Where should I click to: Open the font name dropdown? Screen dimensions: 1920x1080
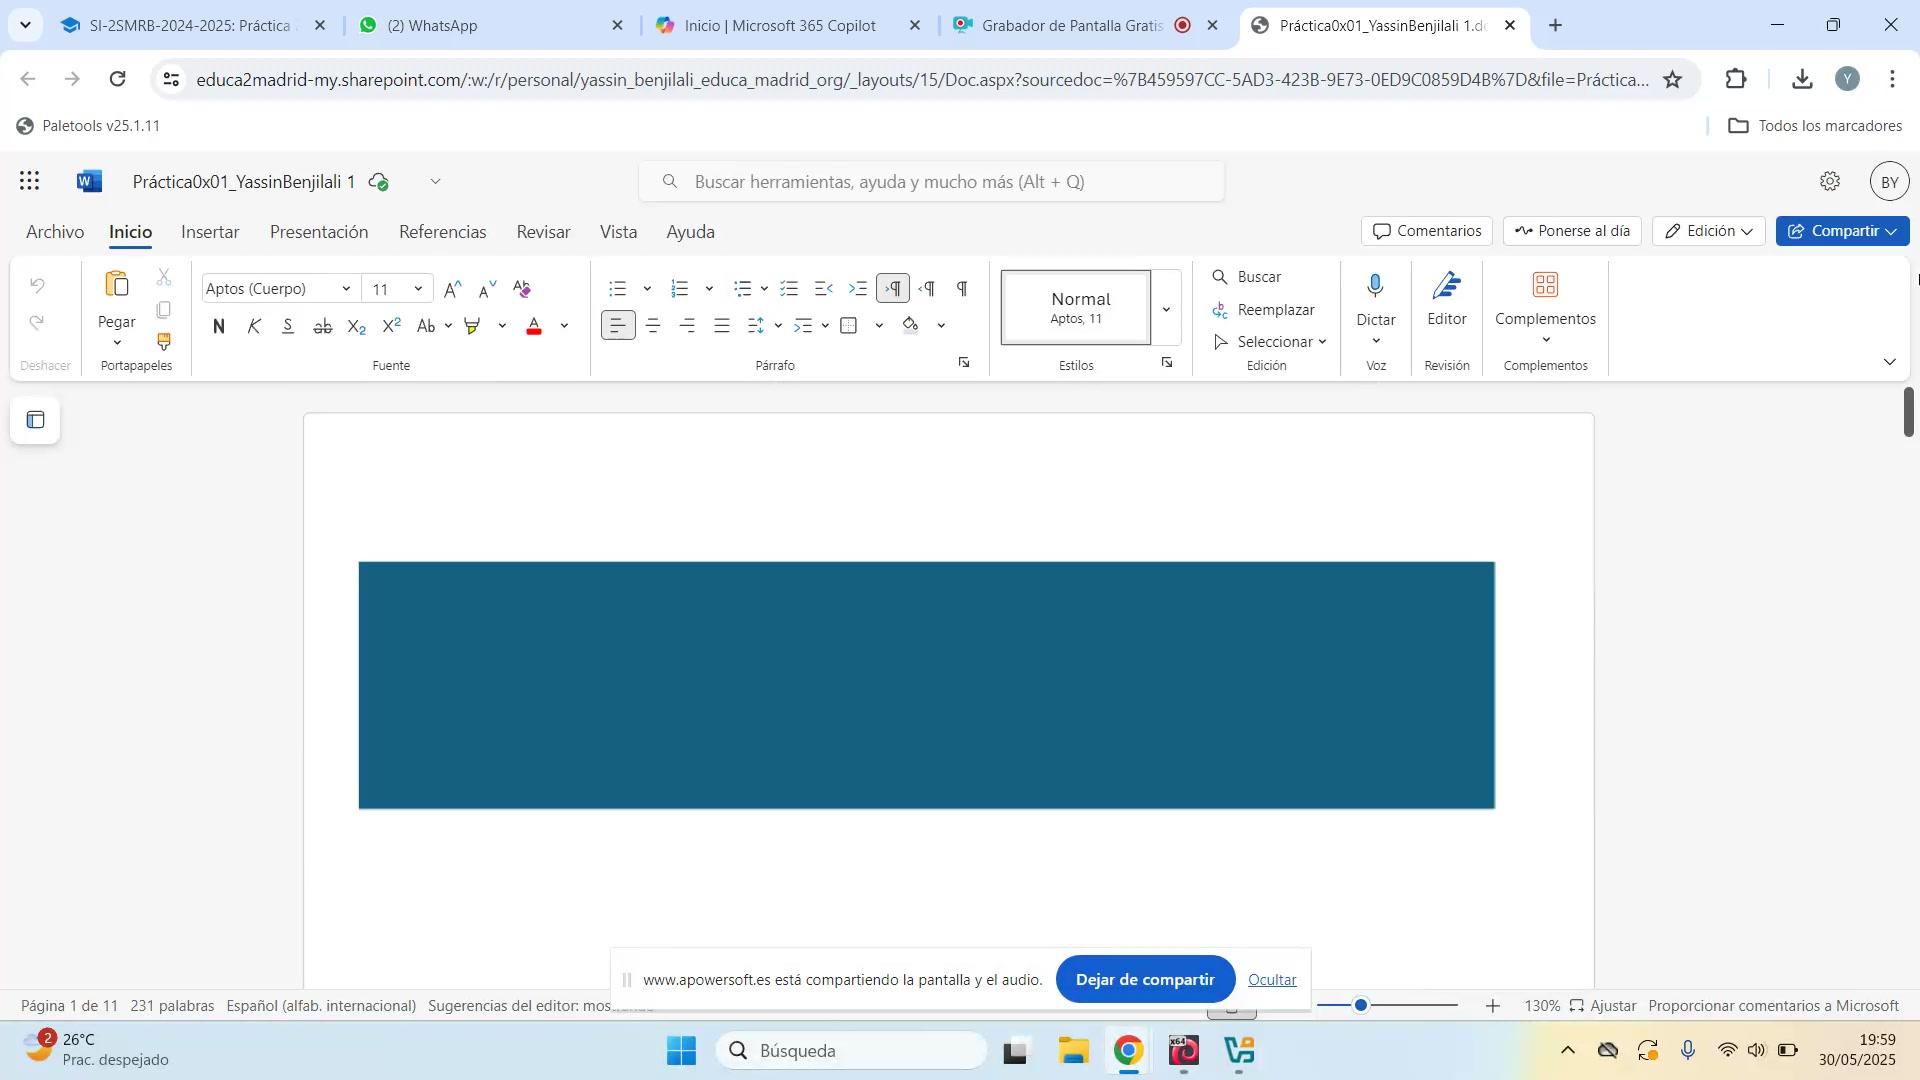coord(346,289)
